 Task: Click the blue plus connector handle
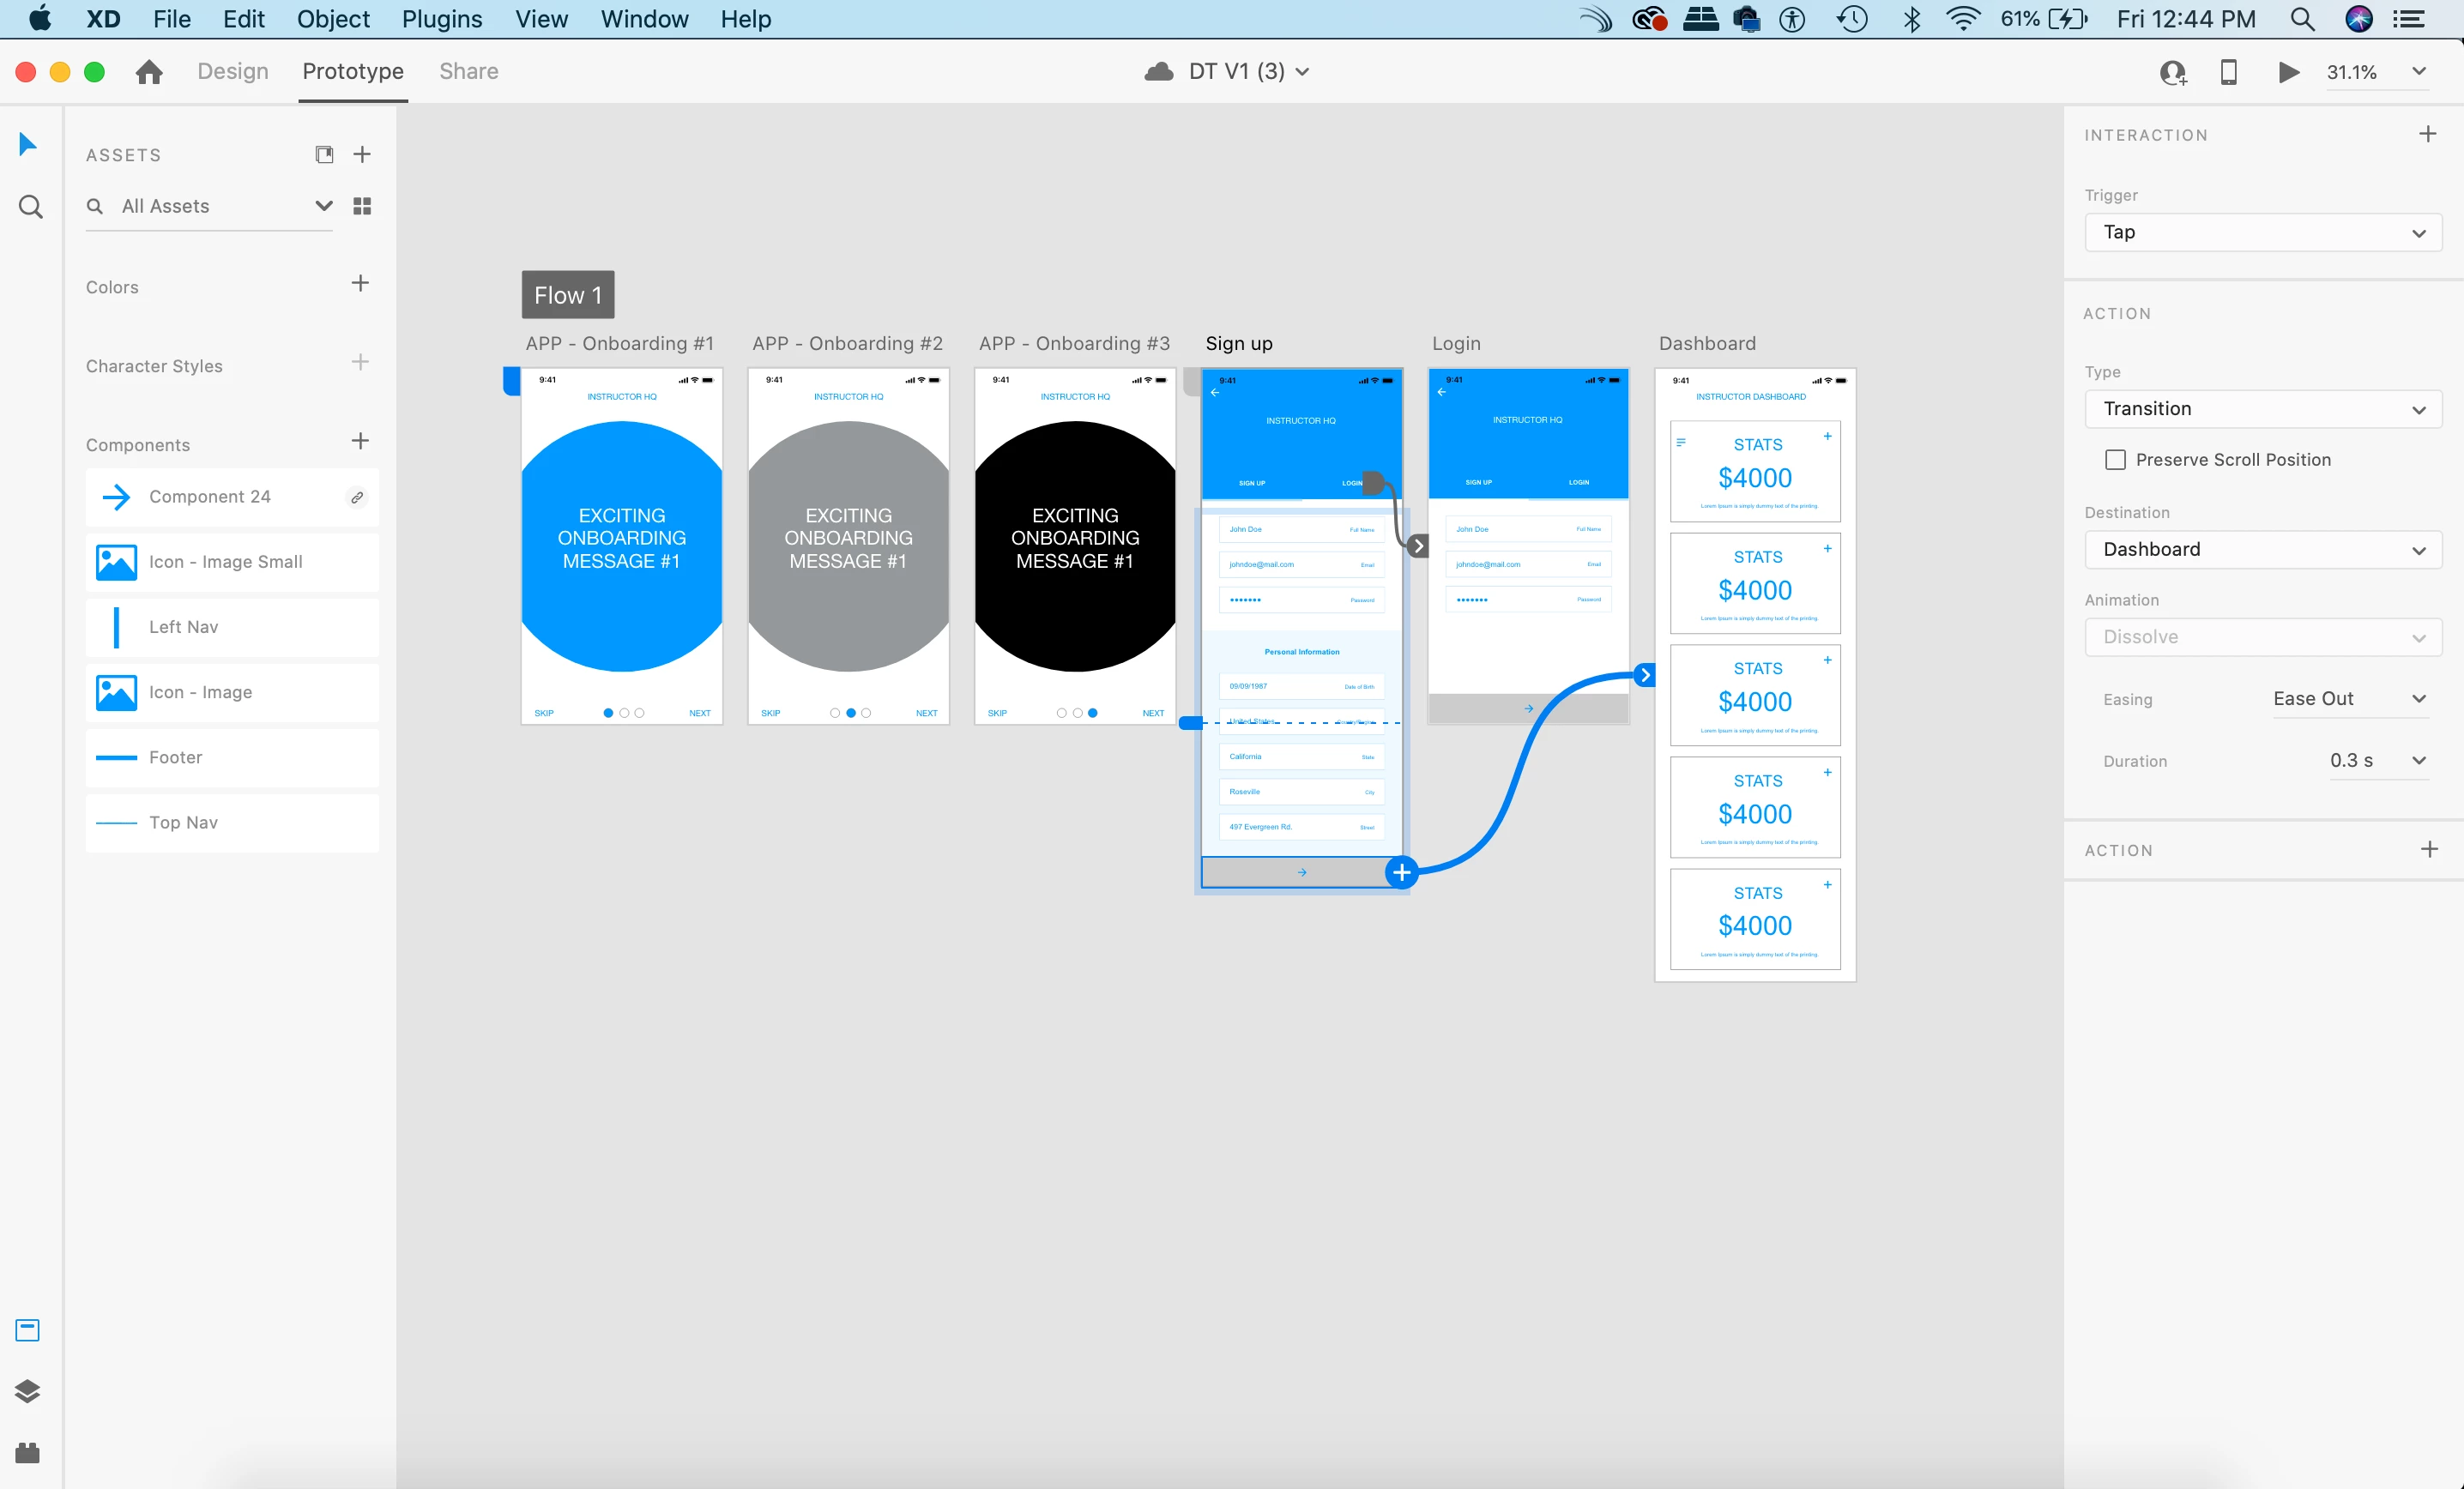(x=1401, y=872)
